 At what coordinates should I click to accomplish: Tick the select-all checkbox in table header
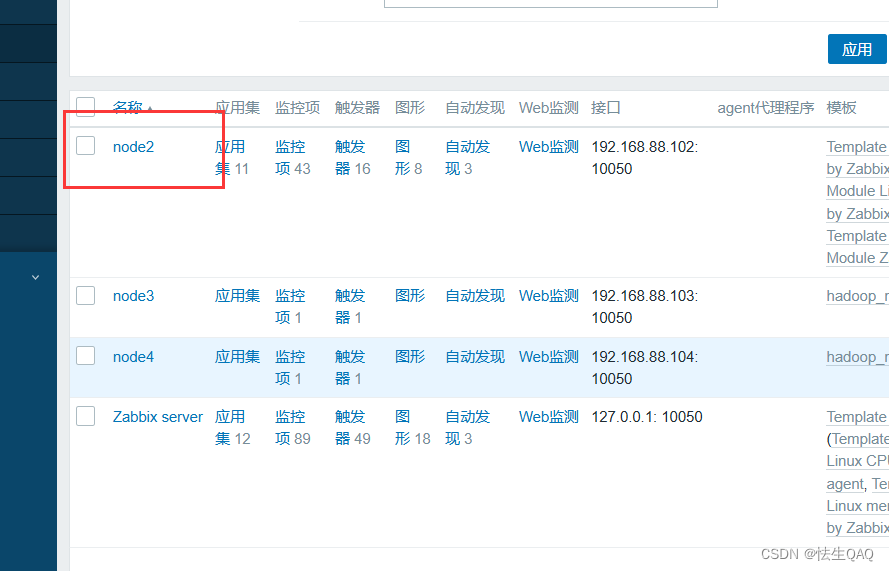coord(86,107)
